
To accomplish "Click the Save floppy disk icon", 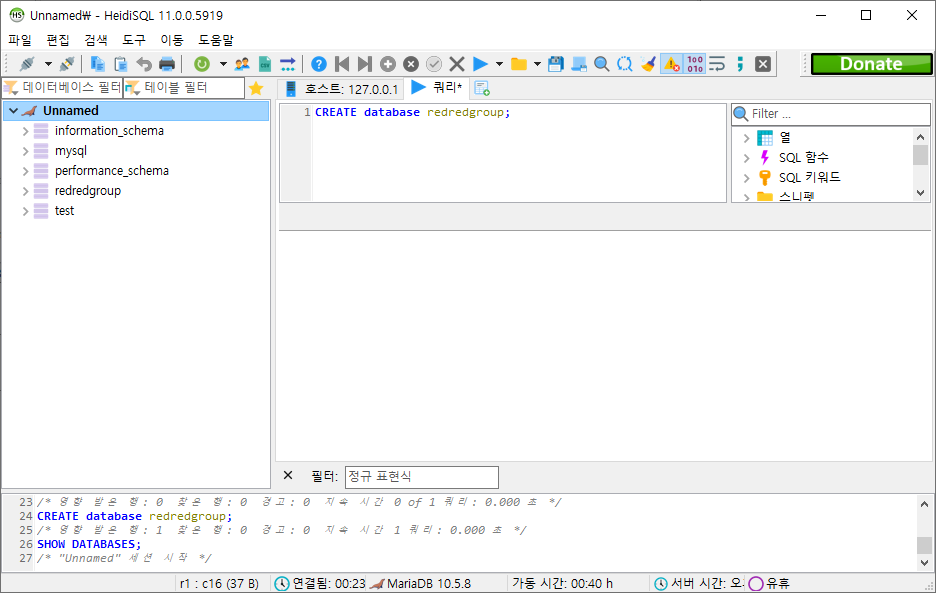I will coord(556,64).
